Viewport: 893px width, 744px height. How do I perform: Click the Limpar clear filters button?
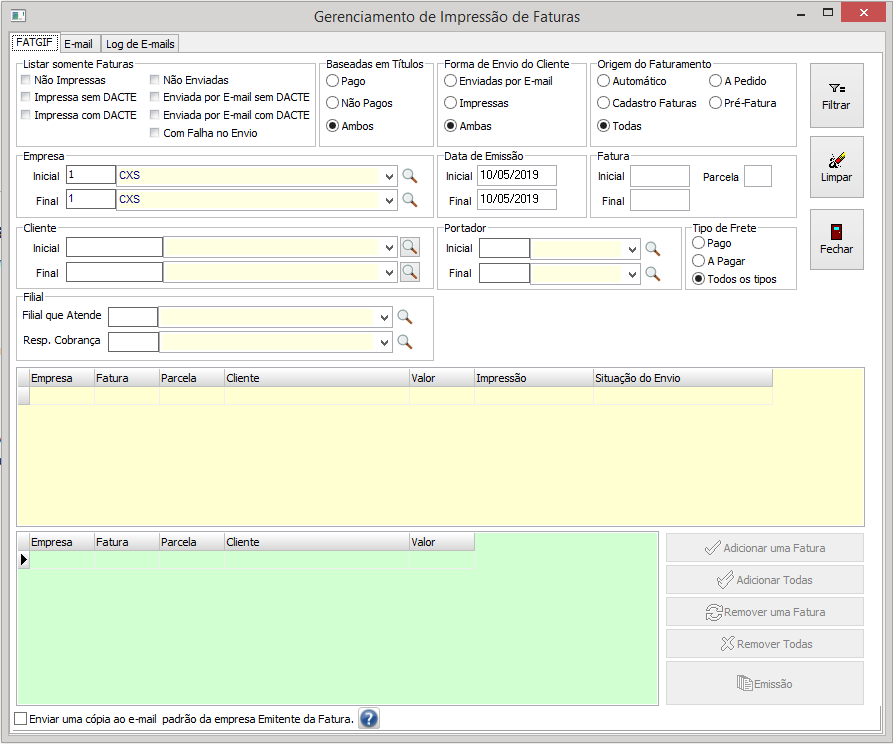[x=836, y=168]
